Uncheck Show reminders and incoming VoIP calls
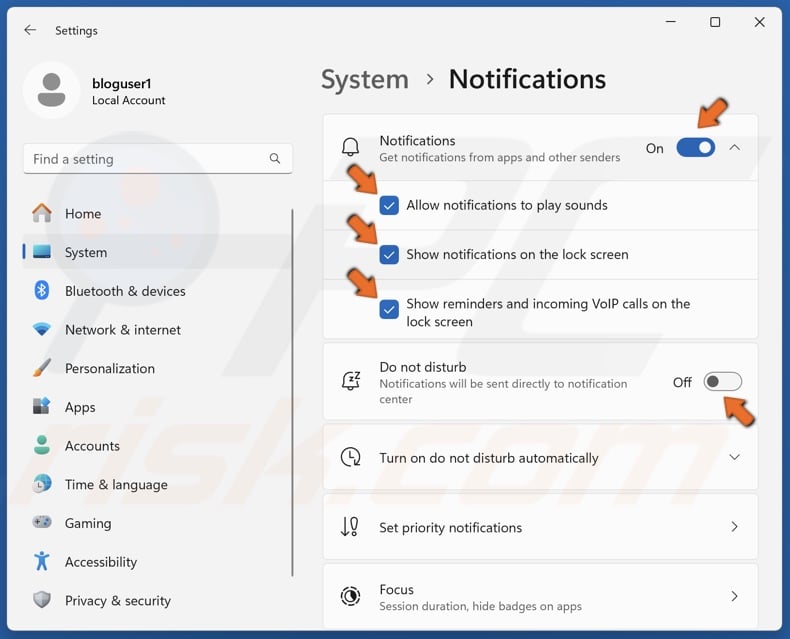This screenshot has width=790, height=639. (389, 309)
